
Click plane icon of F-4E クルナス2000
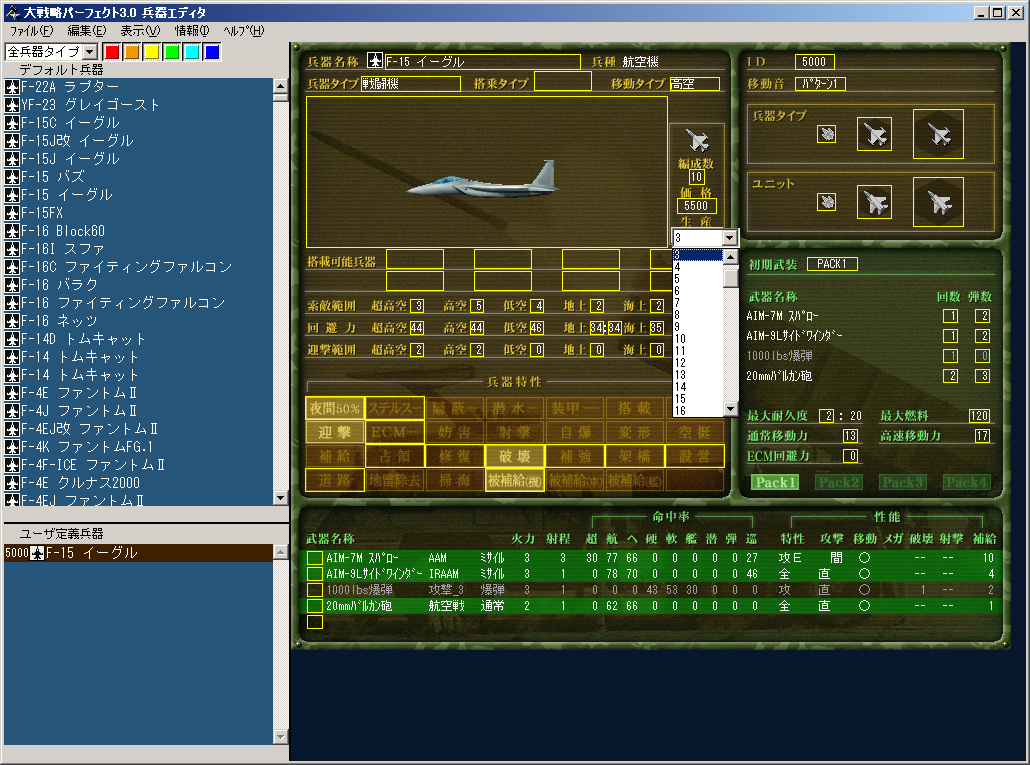coord(12,483)
